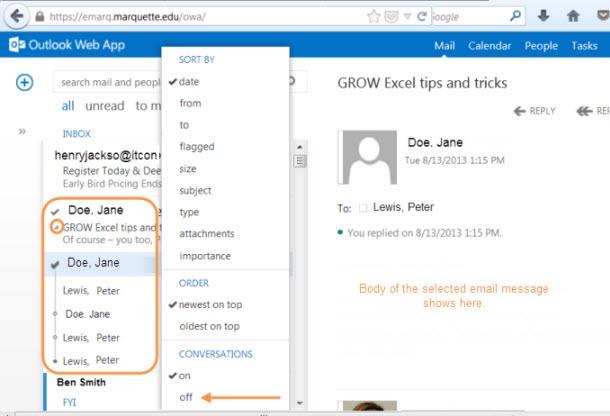610x416 pixels.
Task: Expand the folder pane with double chevron
Action: 23,131
